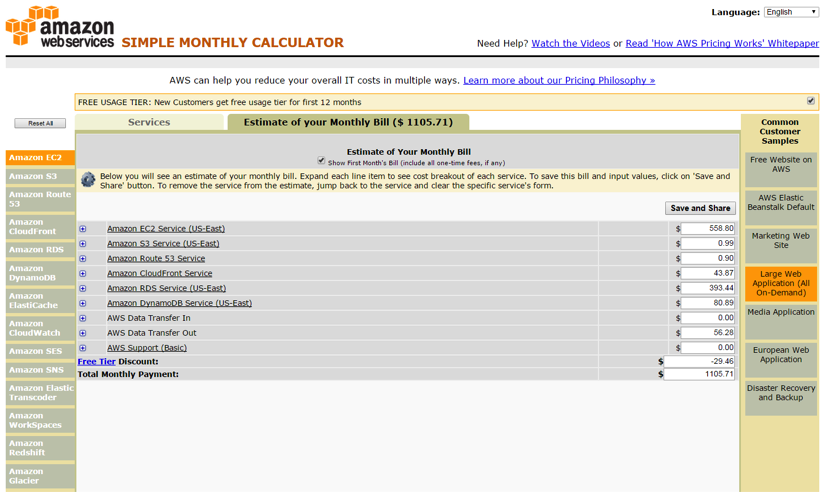Image resolution: width=825 pixels, height=492 pixels.
Task: Click the RDS cost field showing 393.44
Action: pyautogui.click(x=708, y=288)
